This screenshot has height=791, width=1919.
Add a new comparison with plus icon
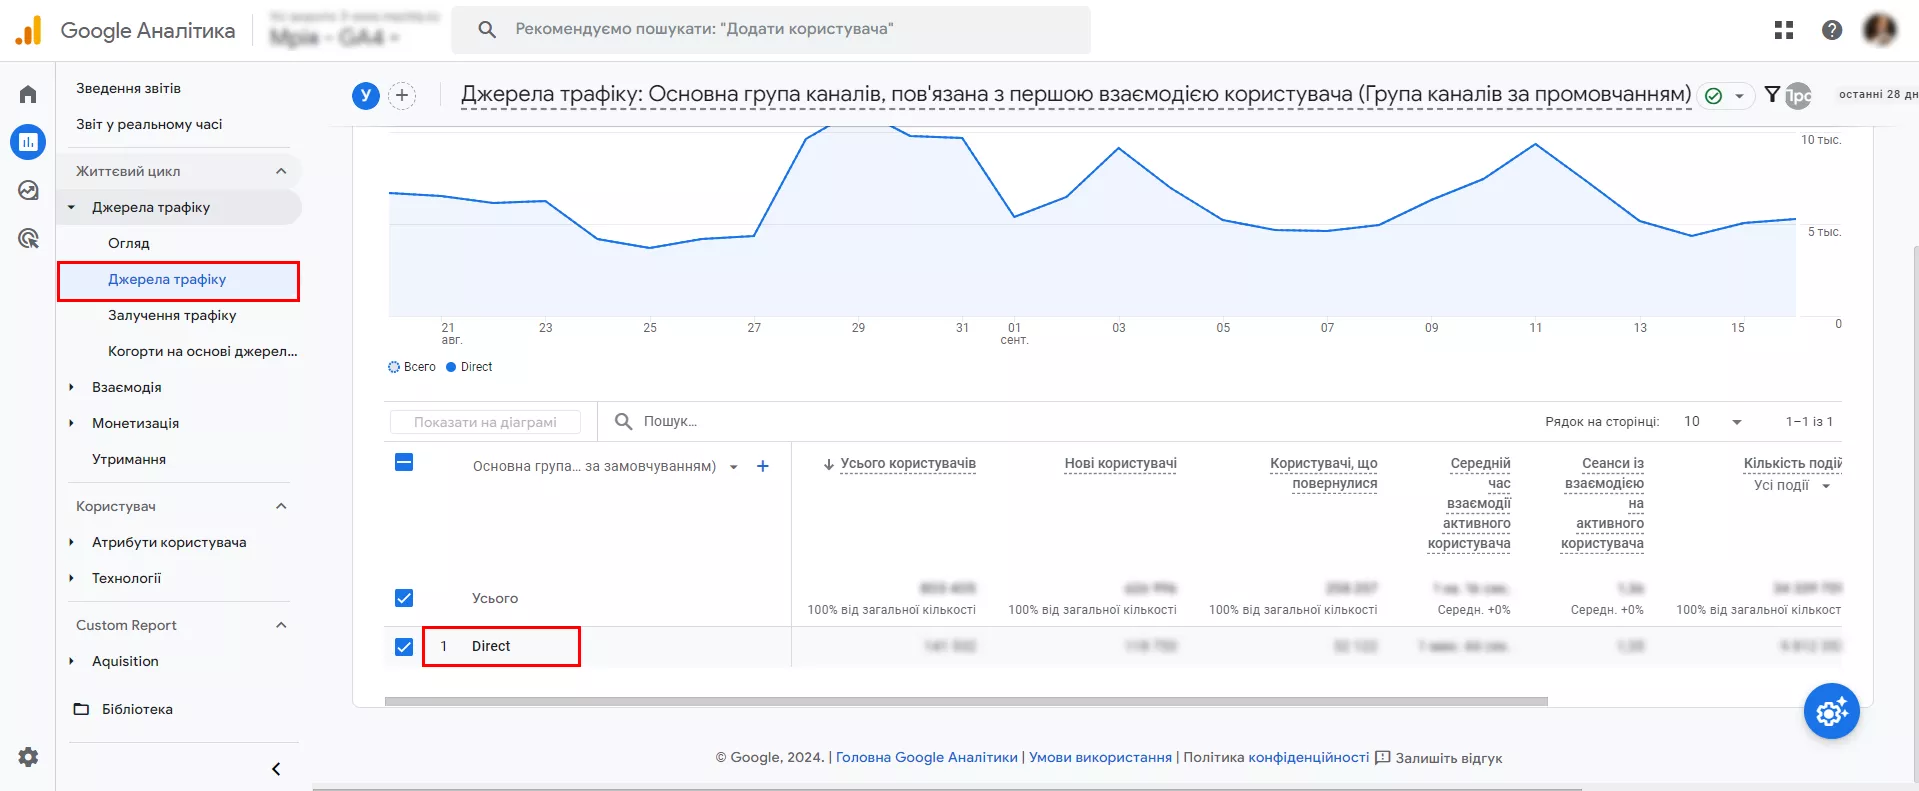[402, 95]
